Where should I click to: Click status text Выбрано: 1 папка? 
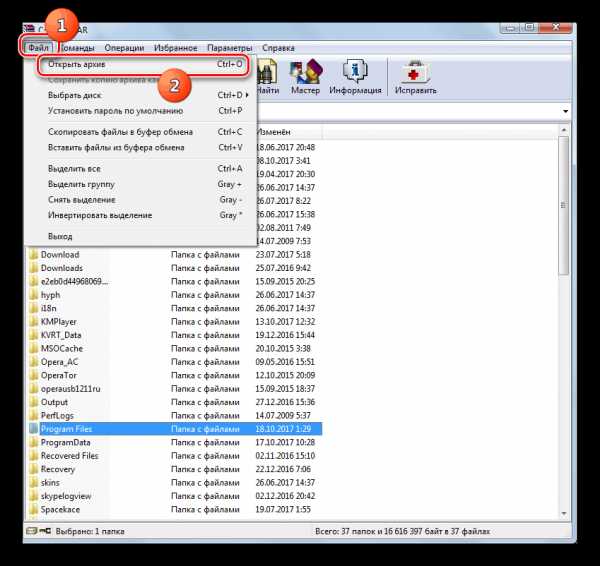pyautogui.click(x=90, y=531)
